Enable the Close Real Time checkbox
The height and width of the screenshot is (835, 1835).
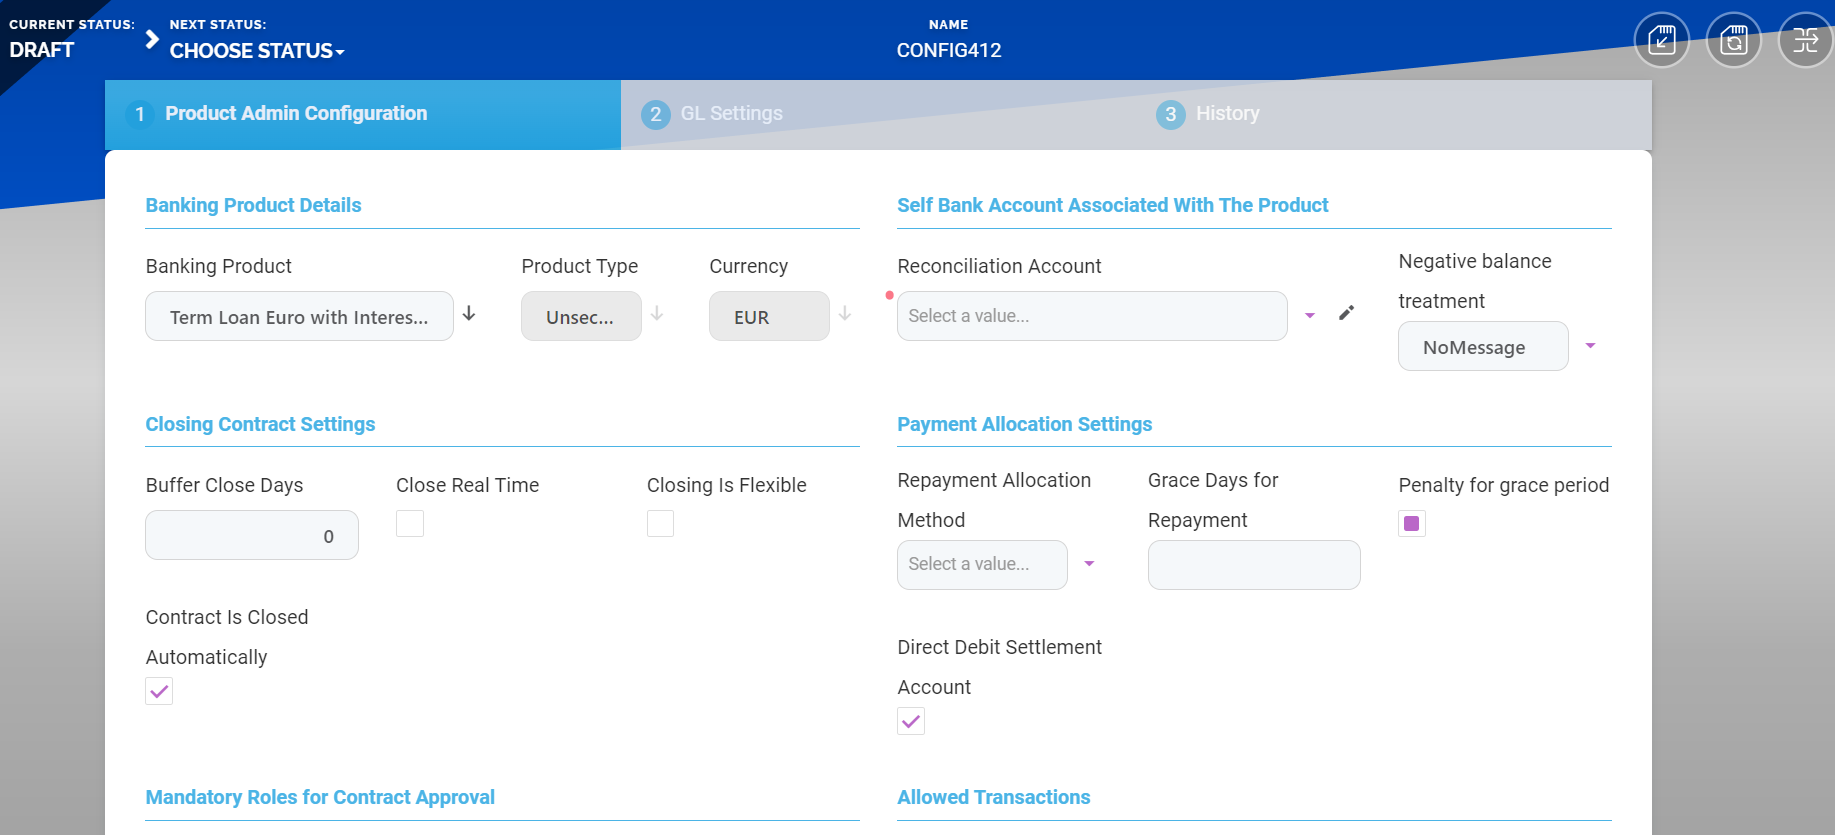[x=410, y=523]
